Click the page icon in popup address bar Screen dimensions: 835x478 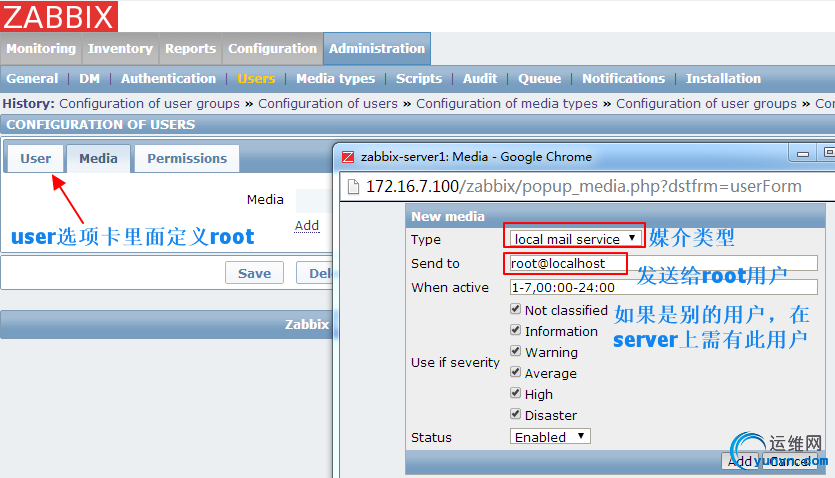coord(353,187)
